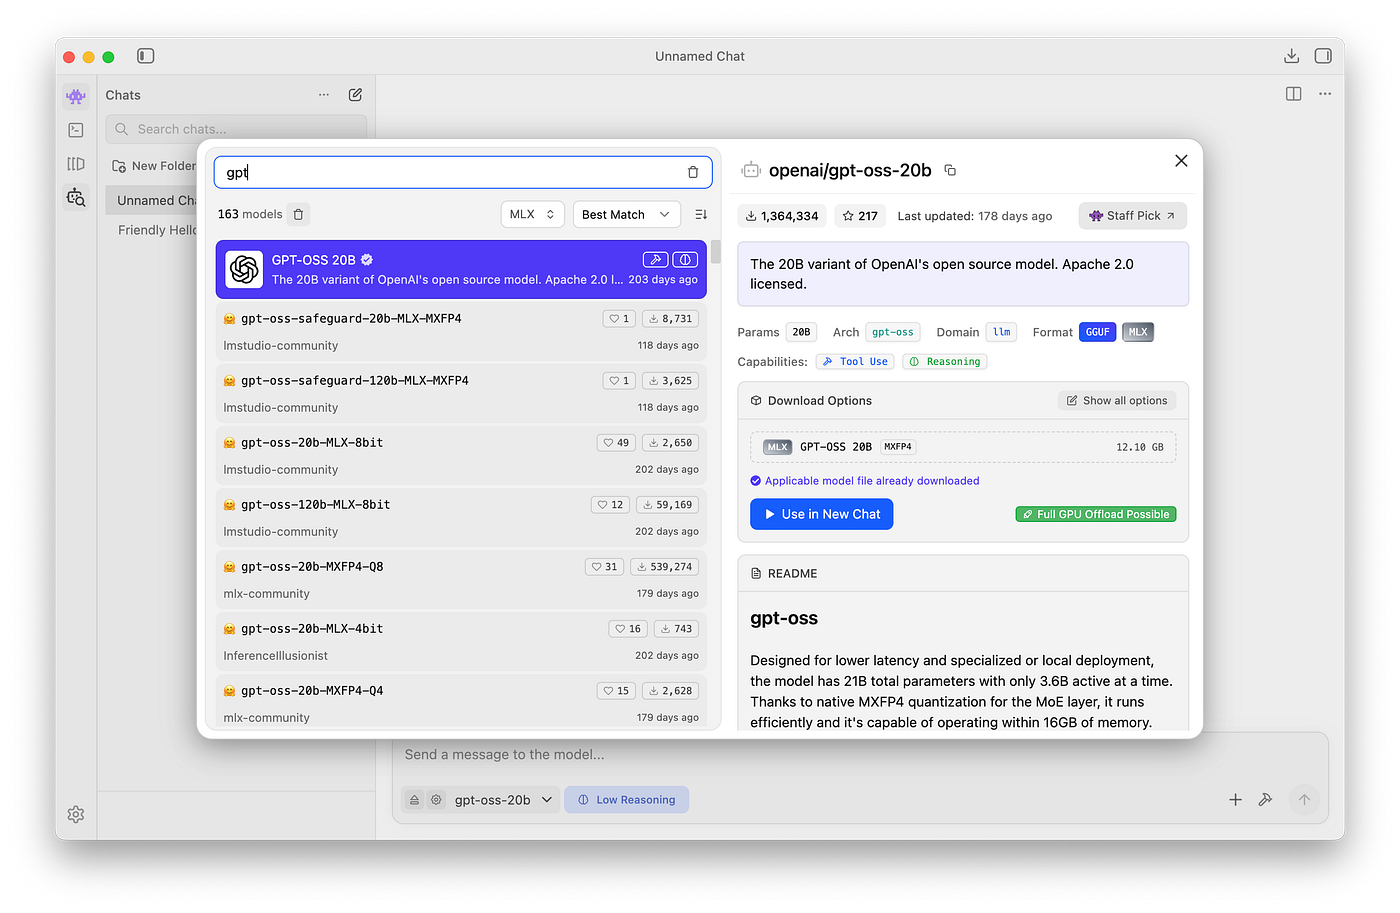The image size is (1400, 913).
Task: Open the downloads icon in title bar
Action: pyautogui.click(x=1291, y=56)
